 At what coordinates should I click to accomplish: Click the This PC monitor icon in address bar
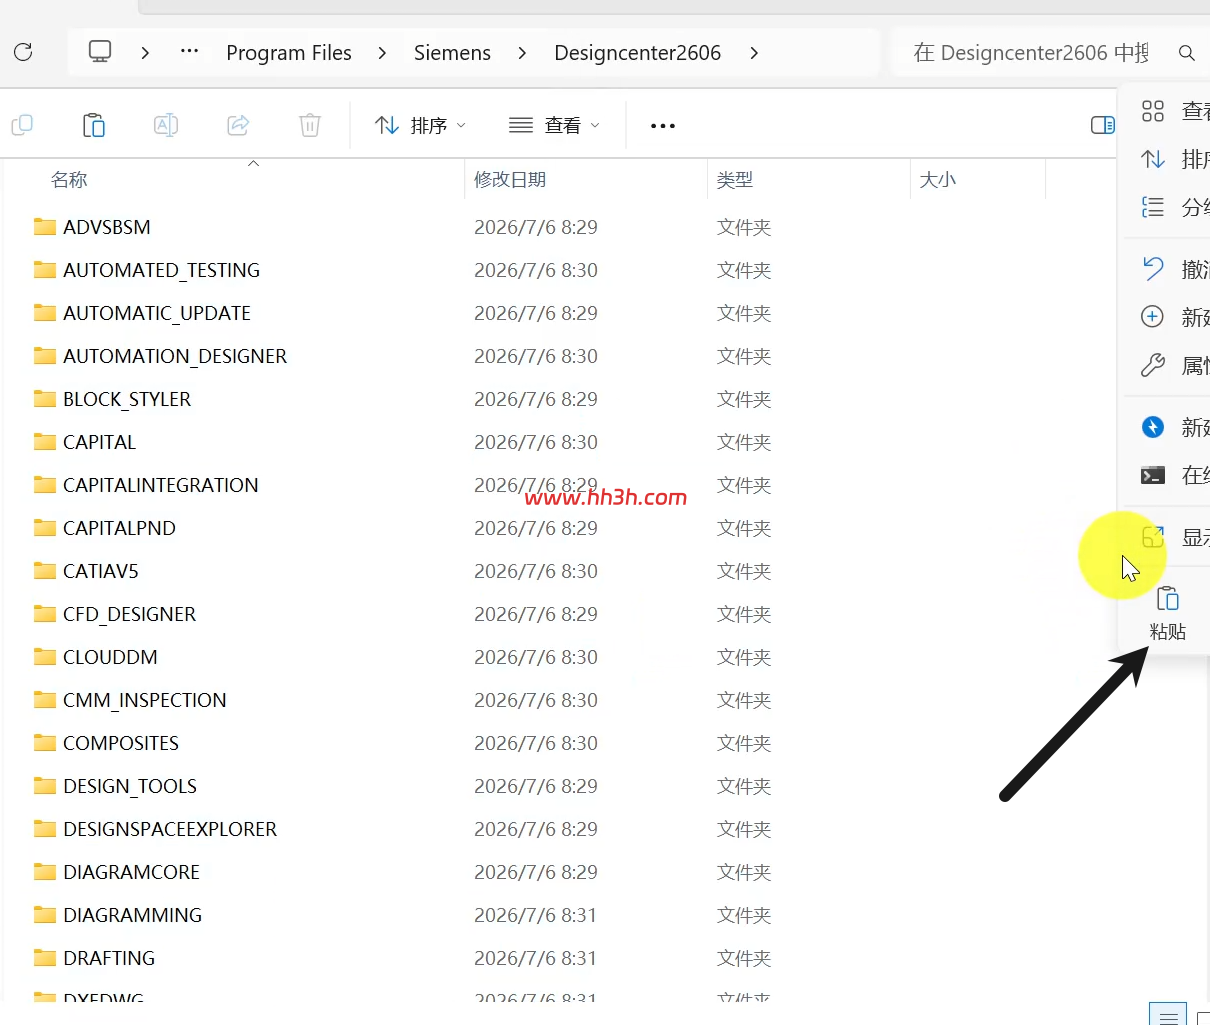[100, 52]
